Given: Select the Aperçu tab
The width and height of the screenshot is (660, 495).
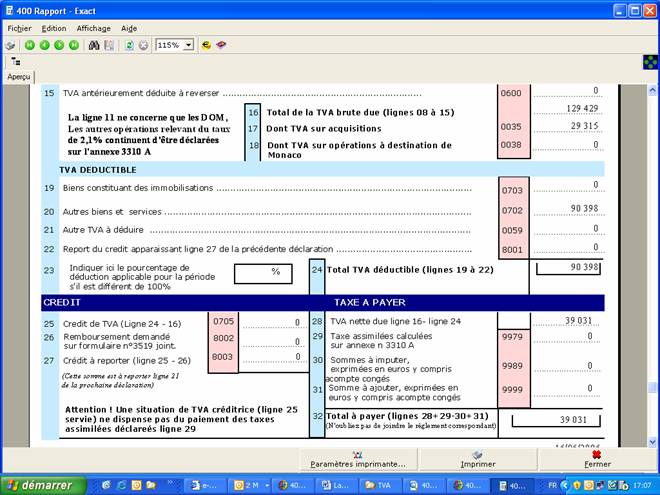Looking at the screenshot, I should click(x=18, y=77).
